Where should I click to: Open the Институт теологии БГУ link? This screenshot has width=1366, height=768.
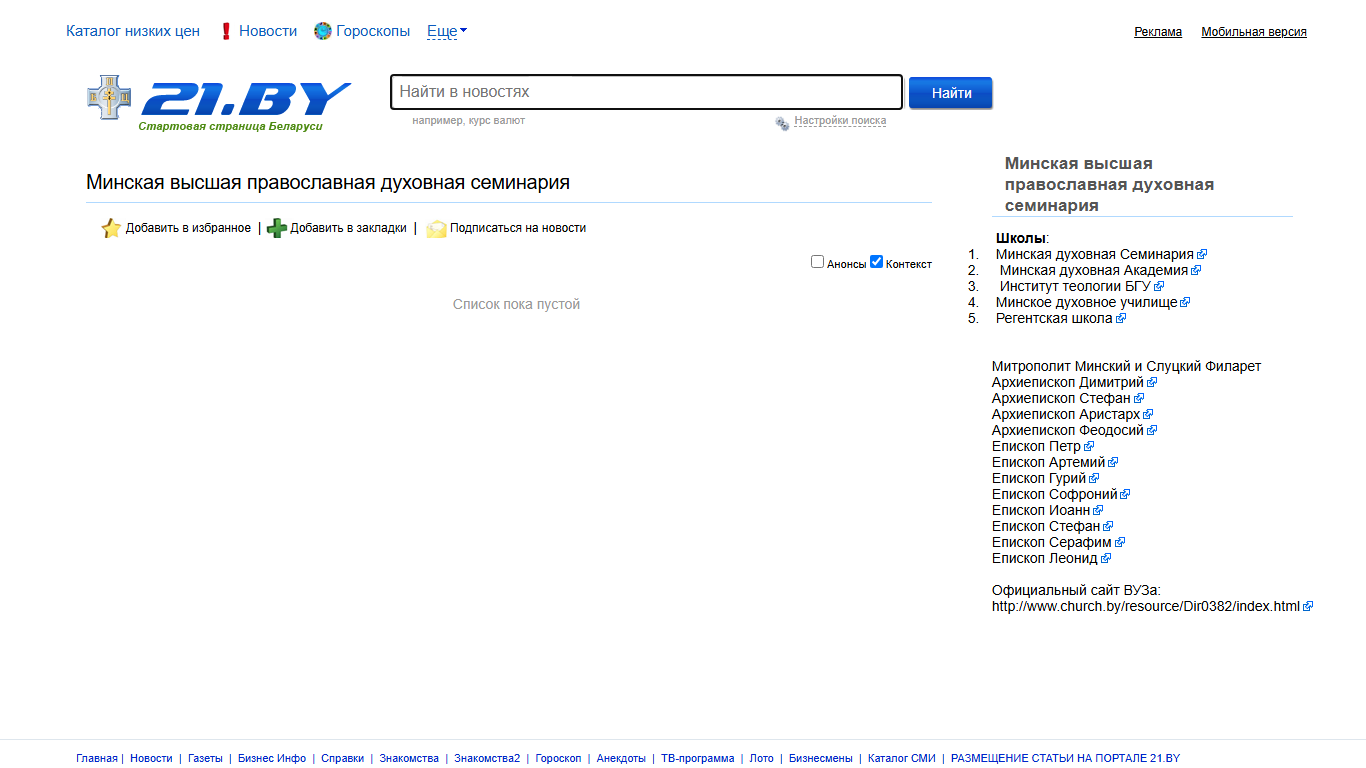point(1075,287)
